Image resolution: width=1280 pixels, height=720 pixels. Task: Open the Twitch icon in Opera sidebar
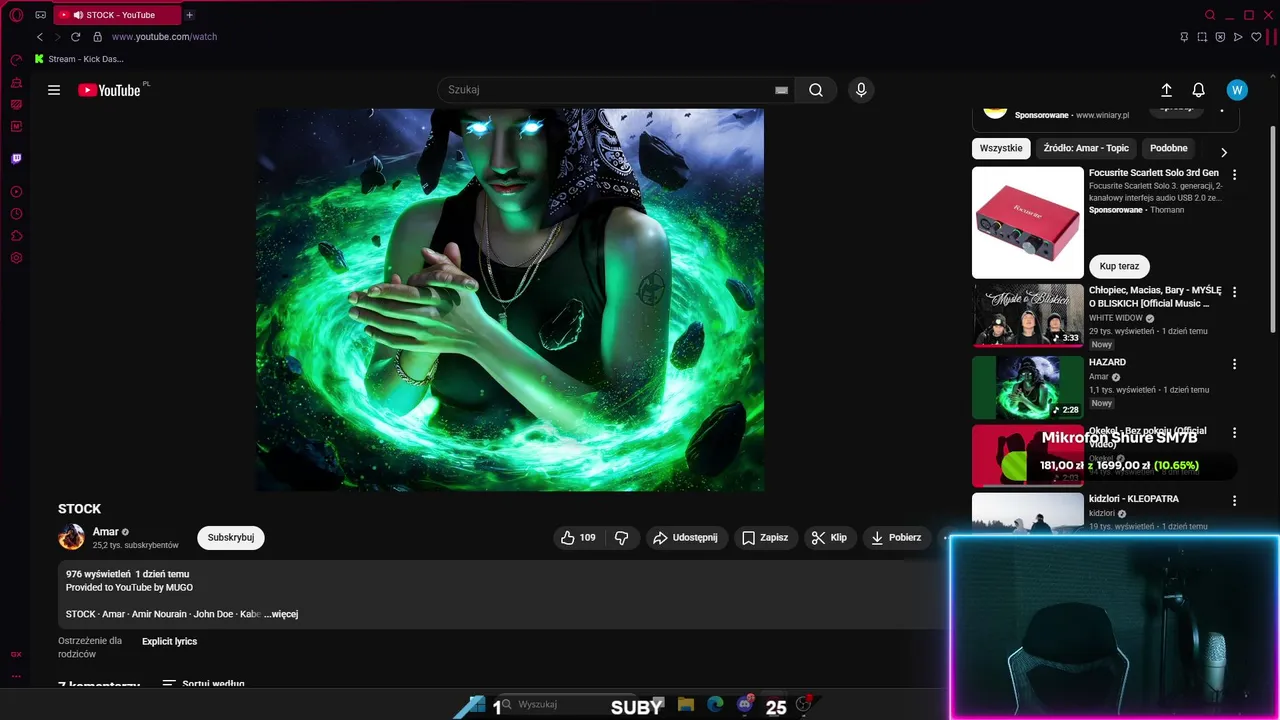16,158
